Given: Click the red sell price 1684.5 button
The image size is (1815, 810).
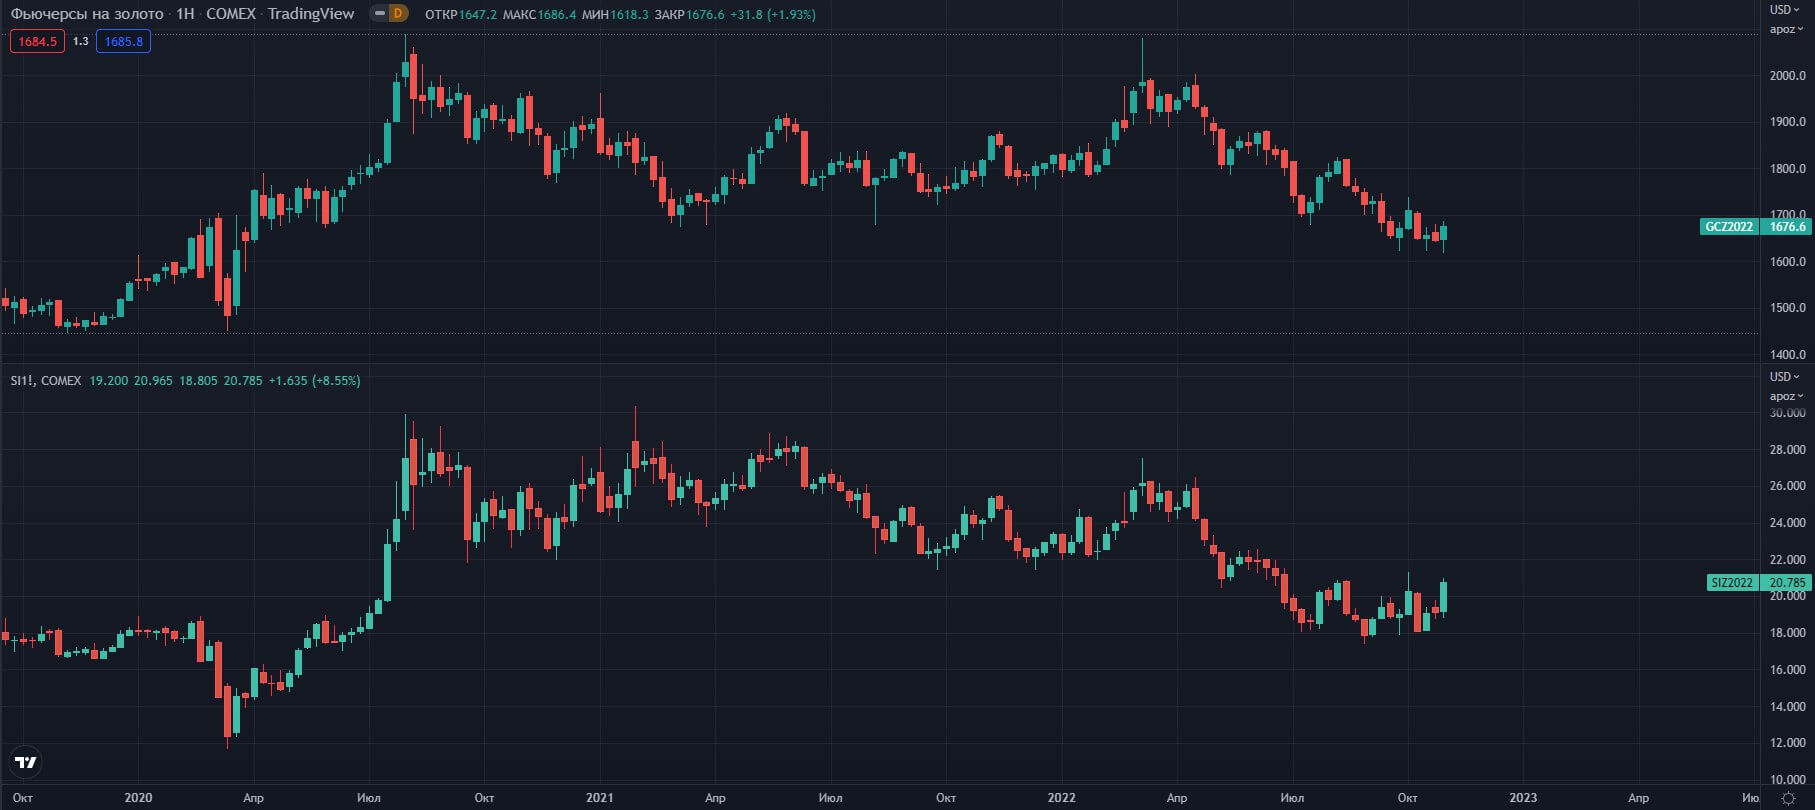Looking at the screenshot, I should 37,41.
